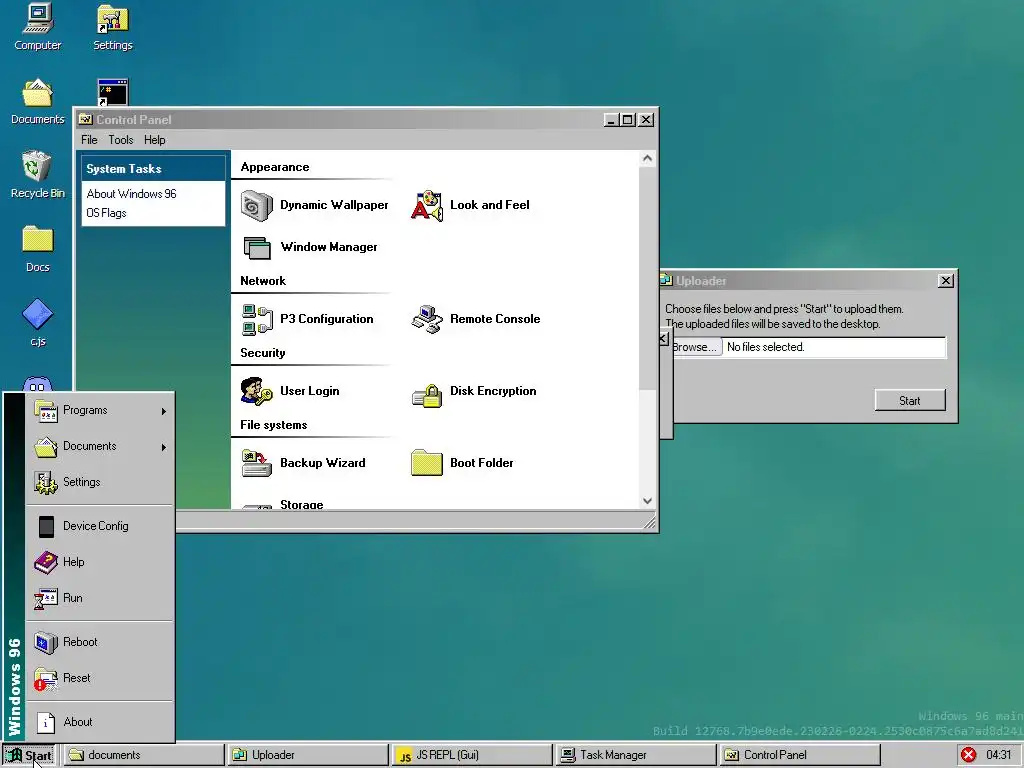Click the Control Panel vertical scrollbar track
Screen dimensions: 1024x768
click(647, 441)
